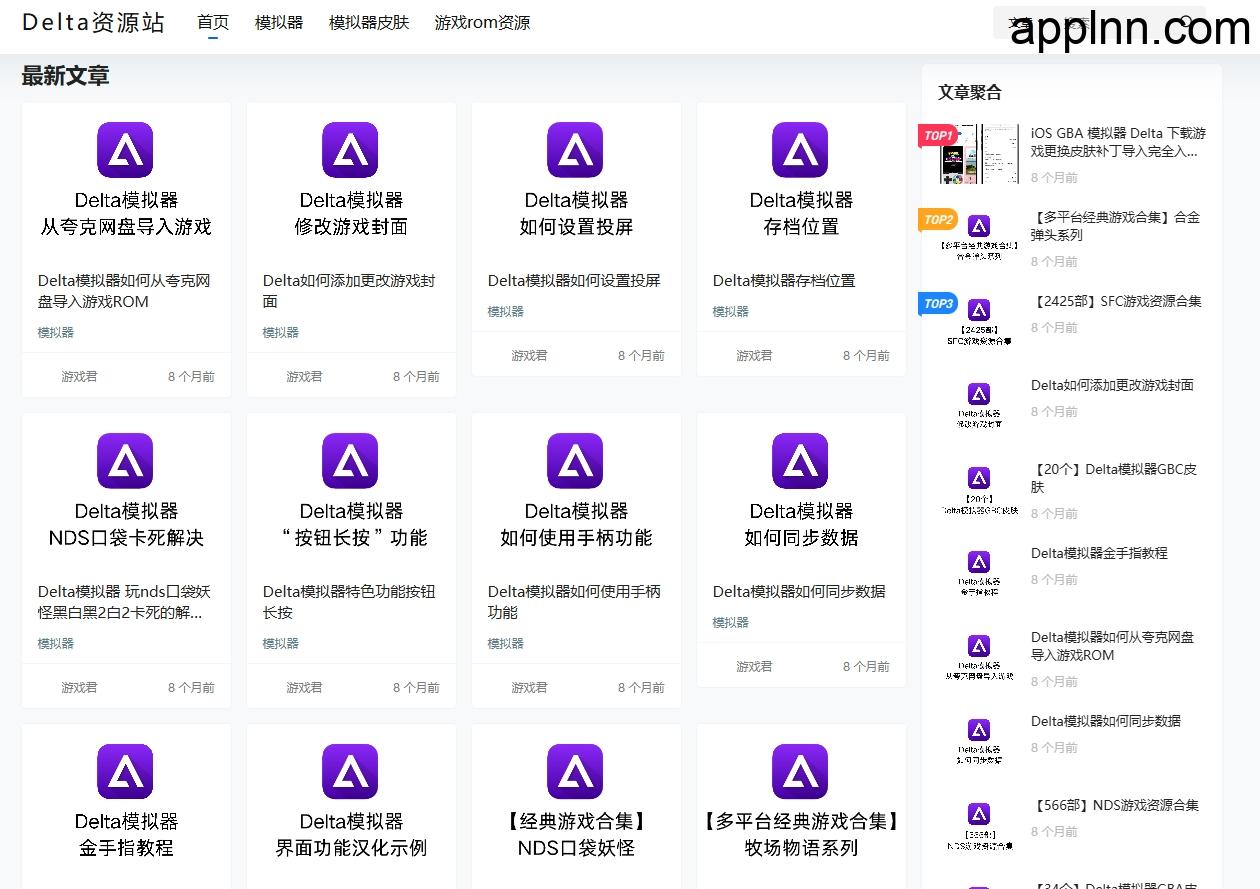The image size is (1260, 889).
Task: Click the Delta icon on 存档位置 card
Action: click(800, 149)
